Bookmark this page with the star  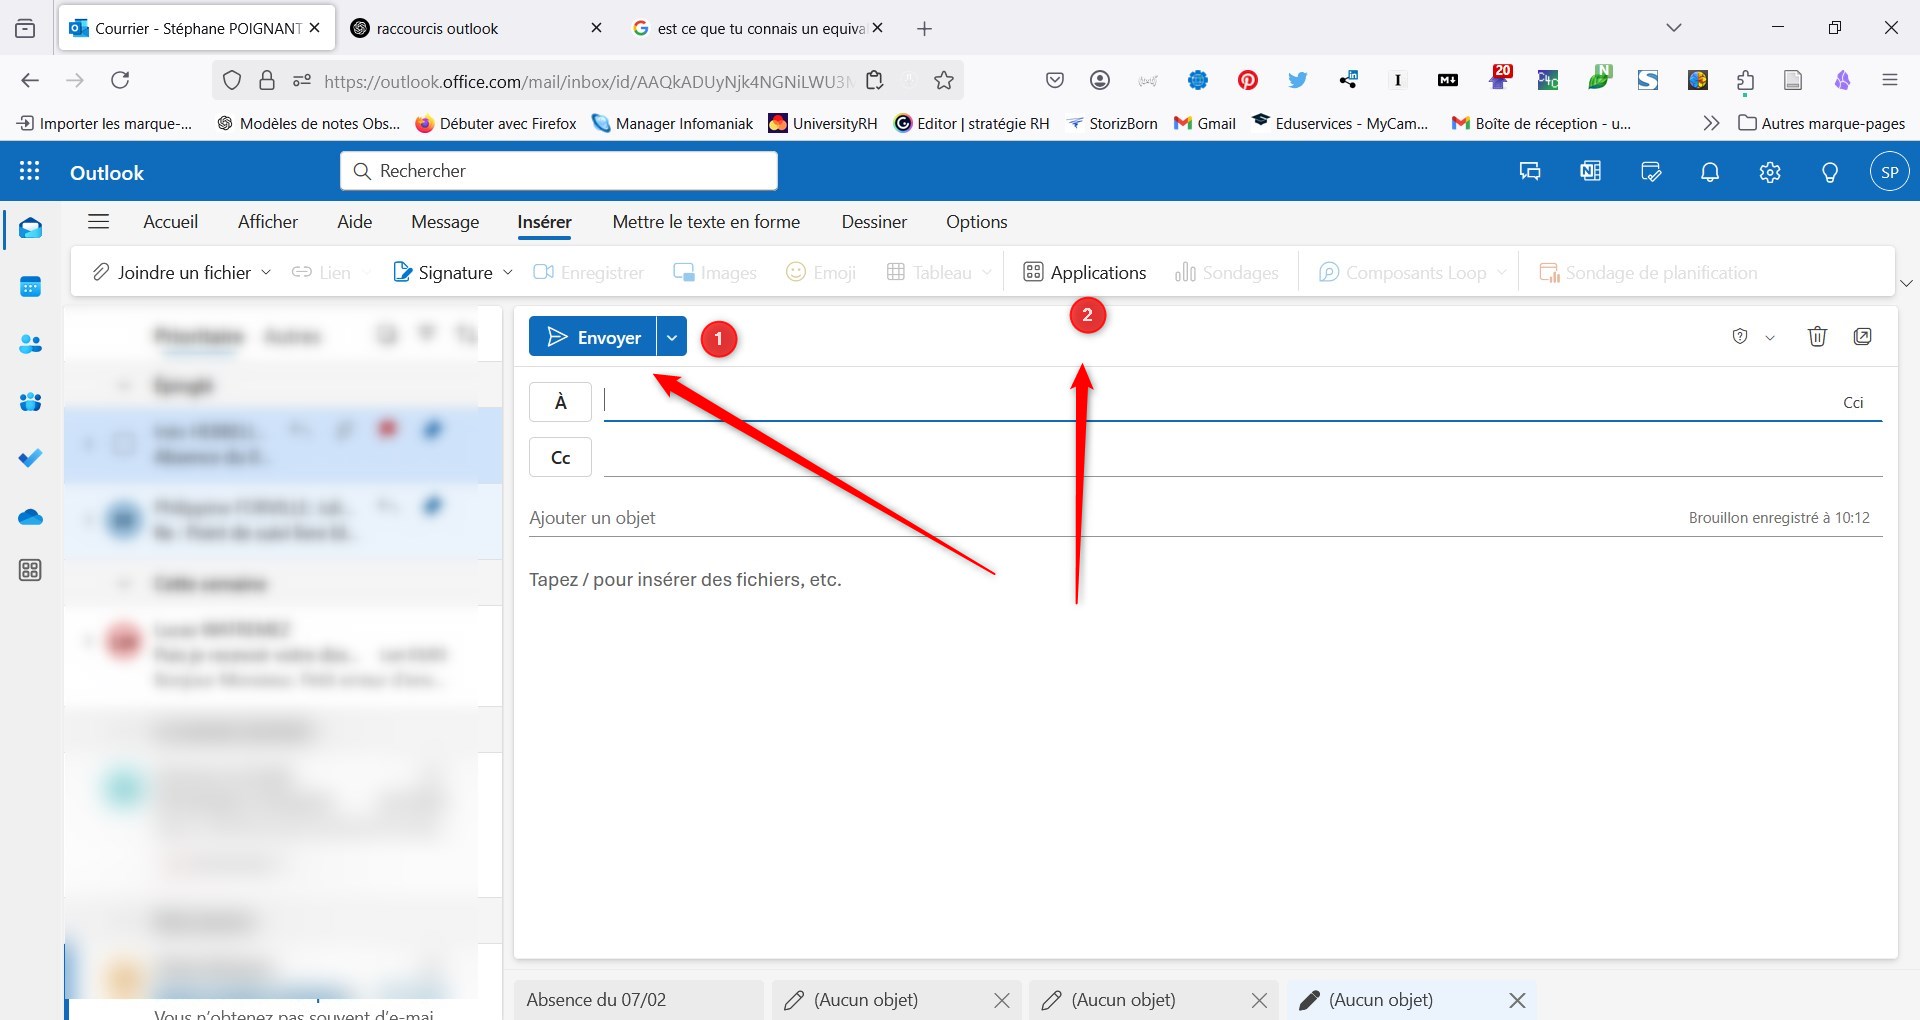point(943,80)
